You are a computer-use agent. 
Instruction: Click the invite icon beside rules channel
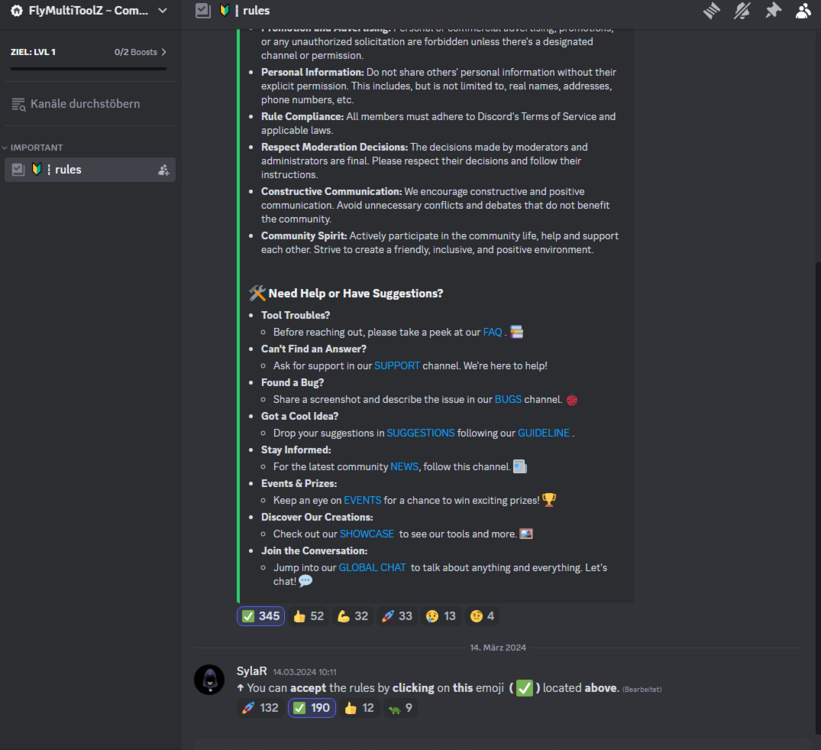coord(164,170)
